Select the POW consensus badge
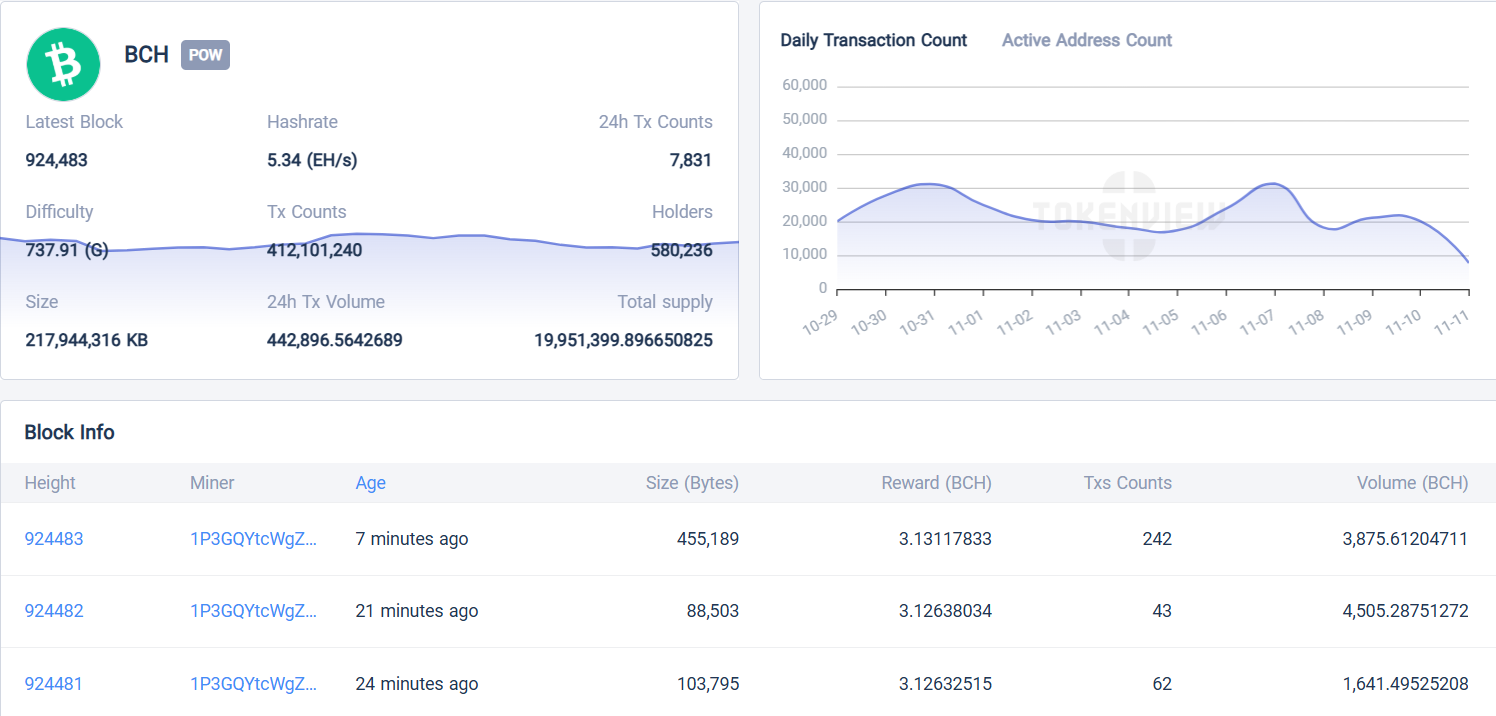Viewport: 1496px width, 716px height. coord(204,55)
